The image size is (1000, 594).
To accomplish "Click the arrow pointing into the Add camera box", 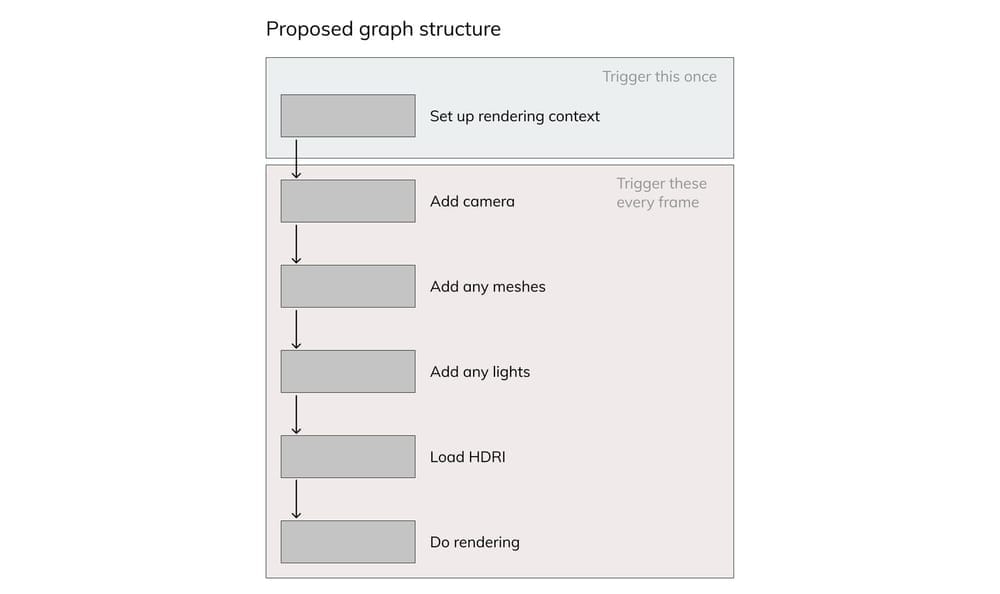I will point(296,159).
